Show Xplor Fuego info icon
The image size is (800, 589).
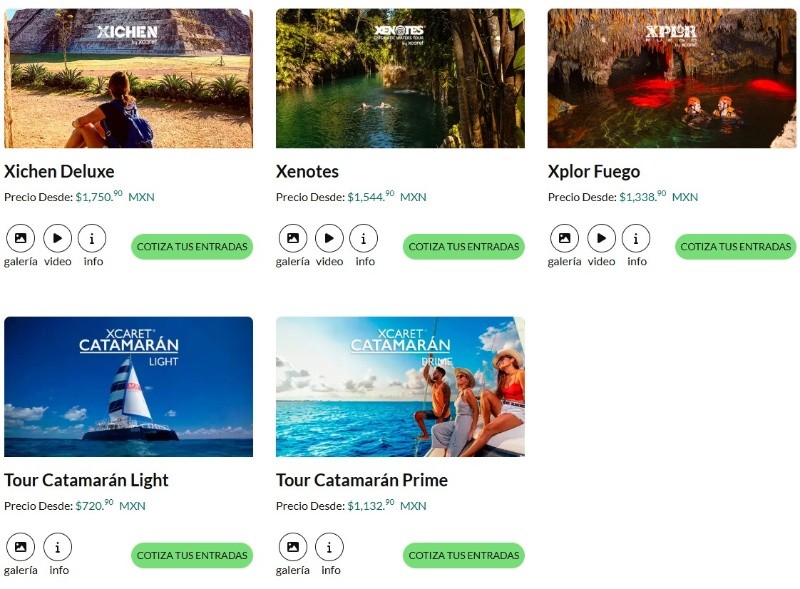coord(636,238)
